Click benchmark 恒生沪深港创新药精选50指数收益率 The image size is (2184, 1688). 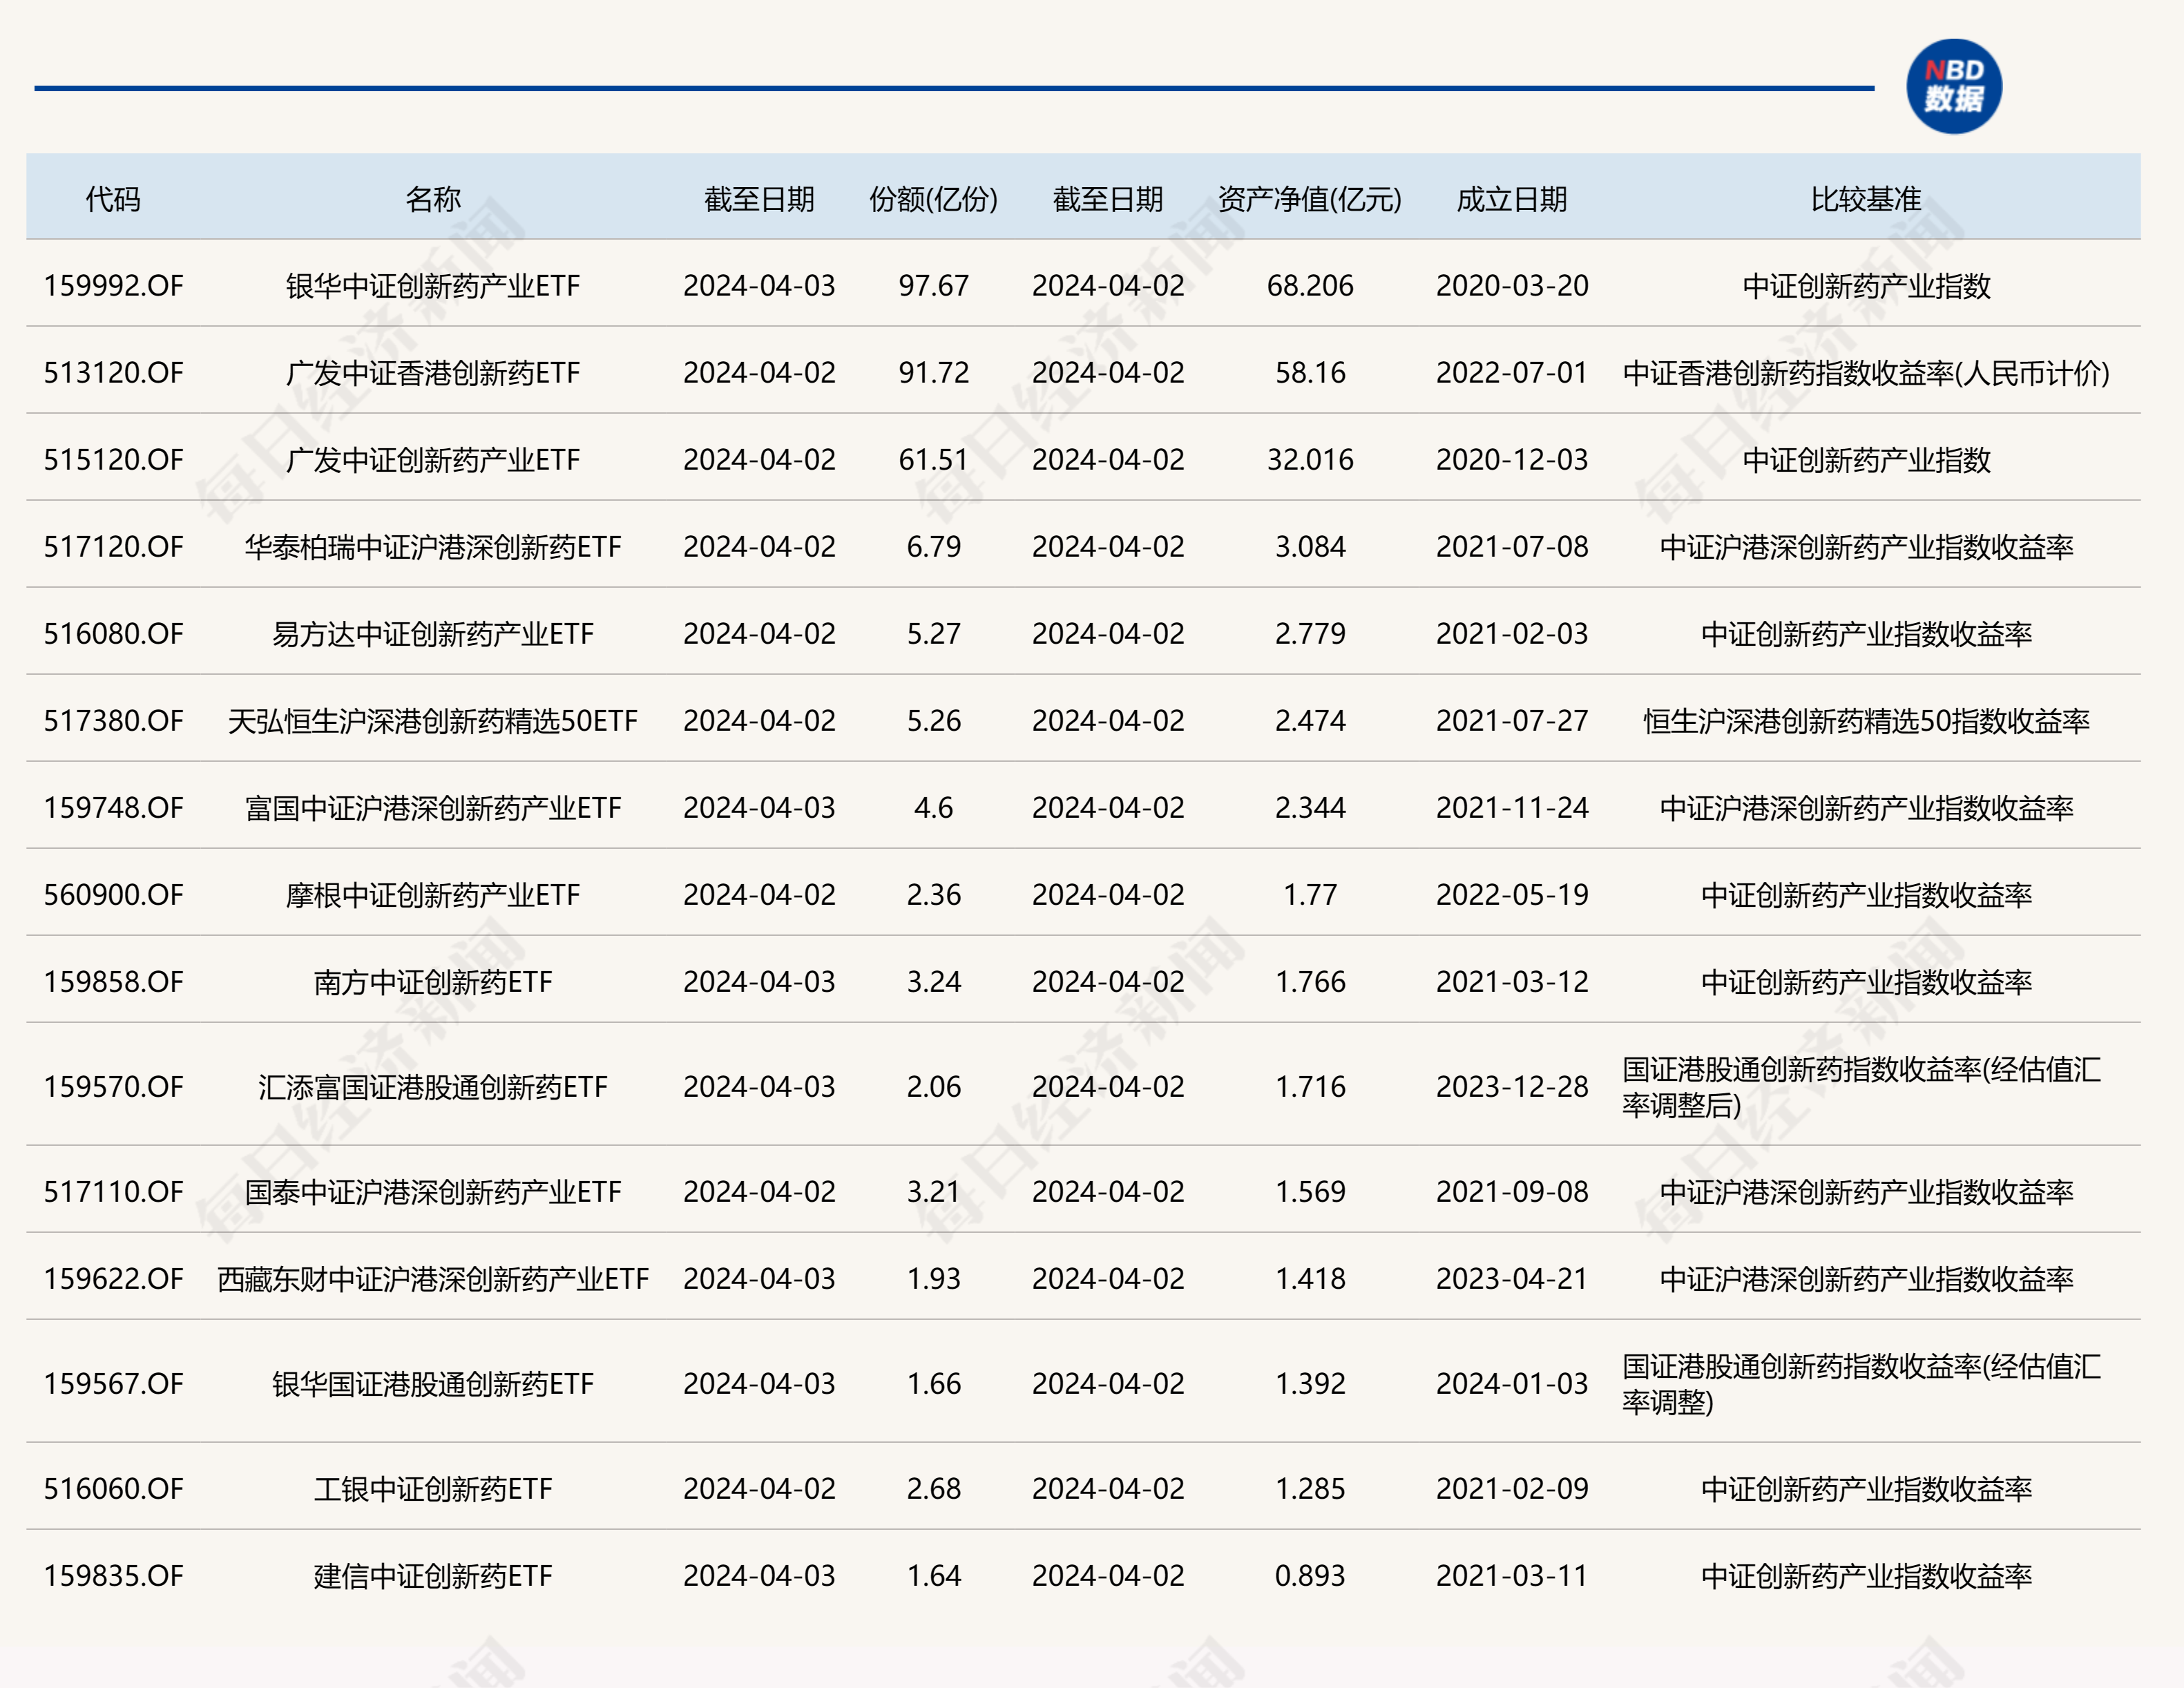pos(1866,721)
